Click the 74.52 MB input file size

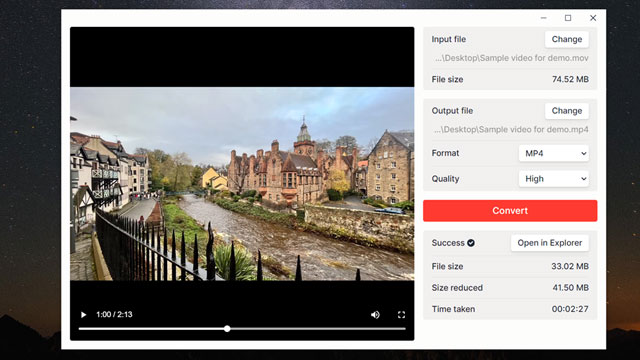570,79
